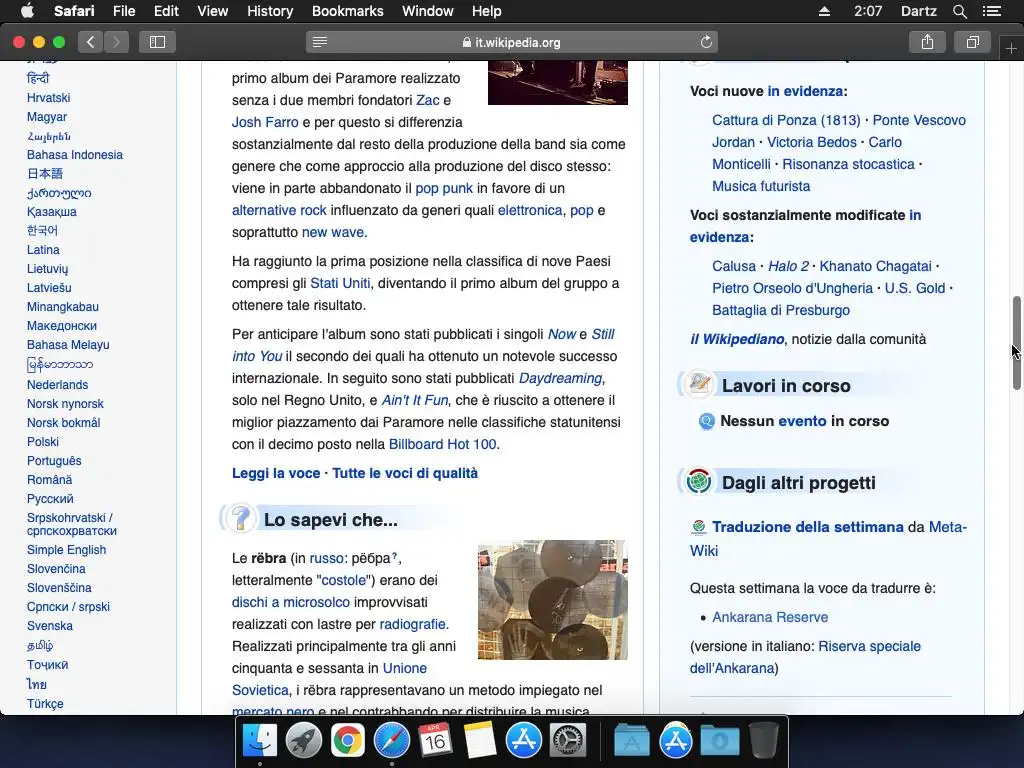1024x768 pixels.
Task: Launch Launchpad rocket icon
Action: (x=304, y=741)
